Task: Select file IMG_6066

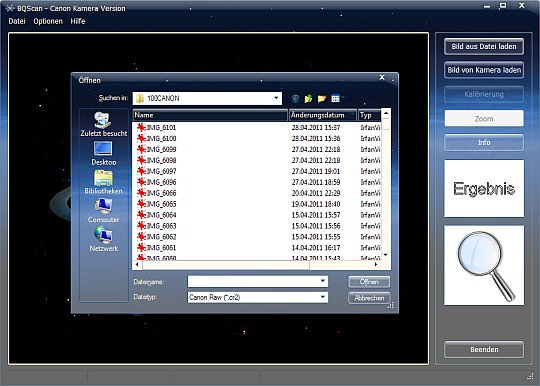Action: click(x=162, y=193)
